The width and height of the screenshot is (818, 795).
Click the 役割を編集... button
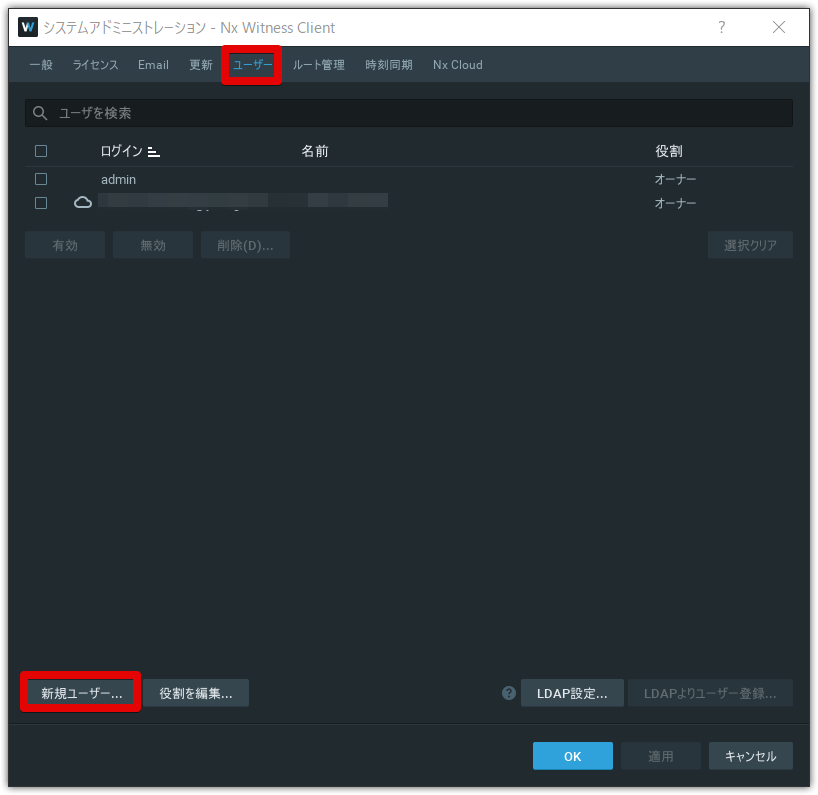point(196,693)
